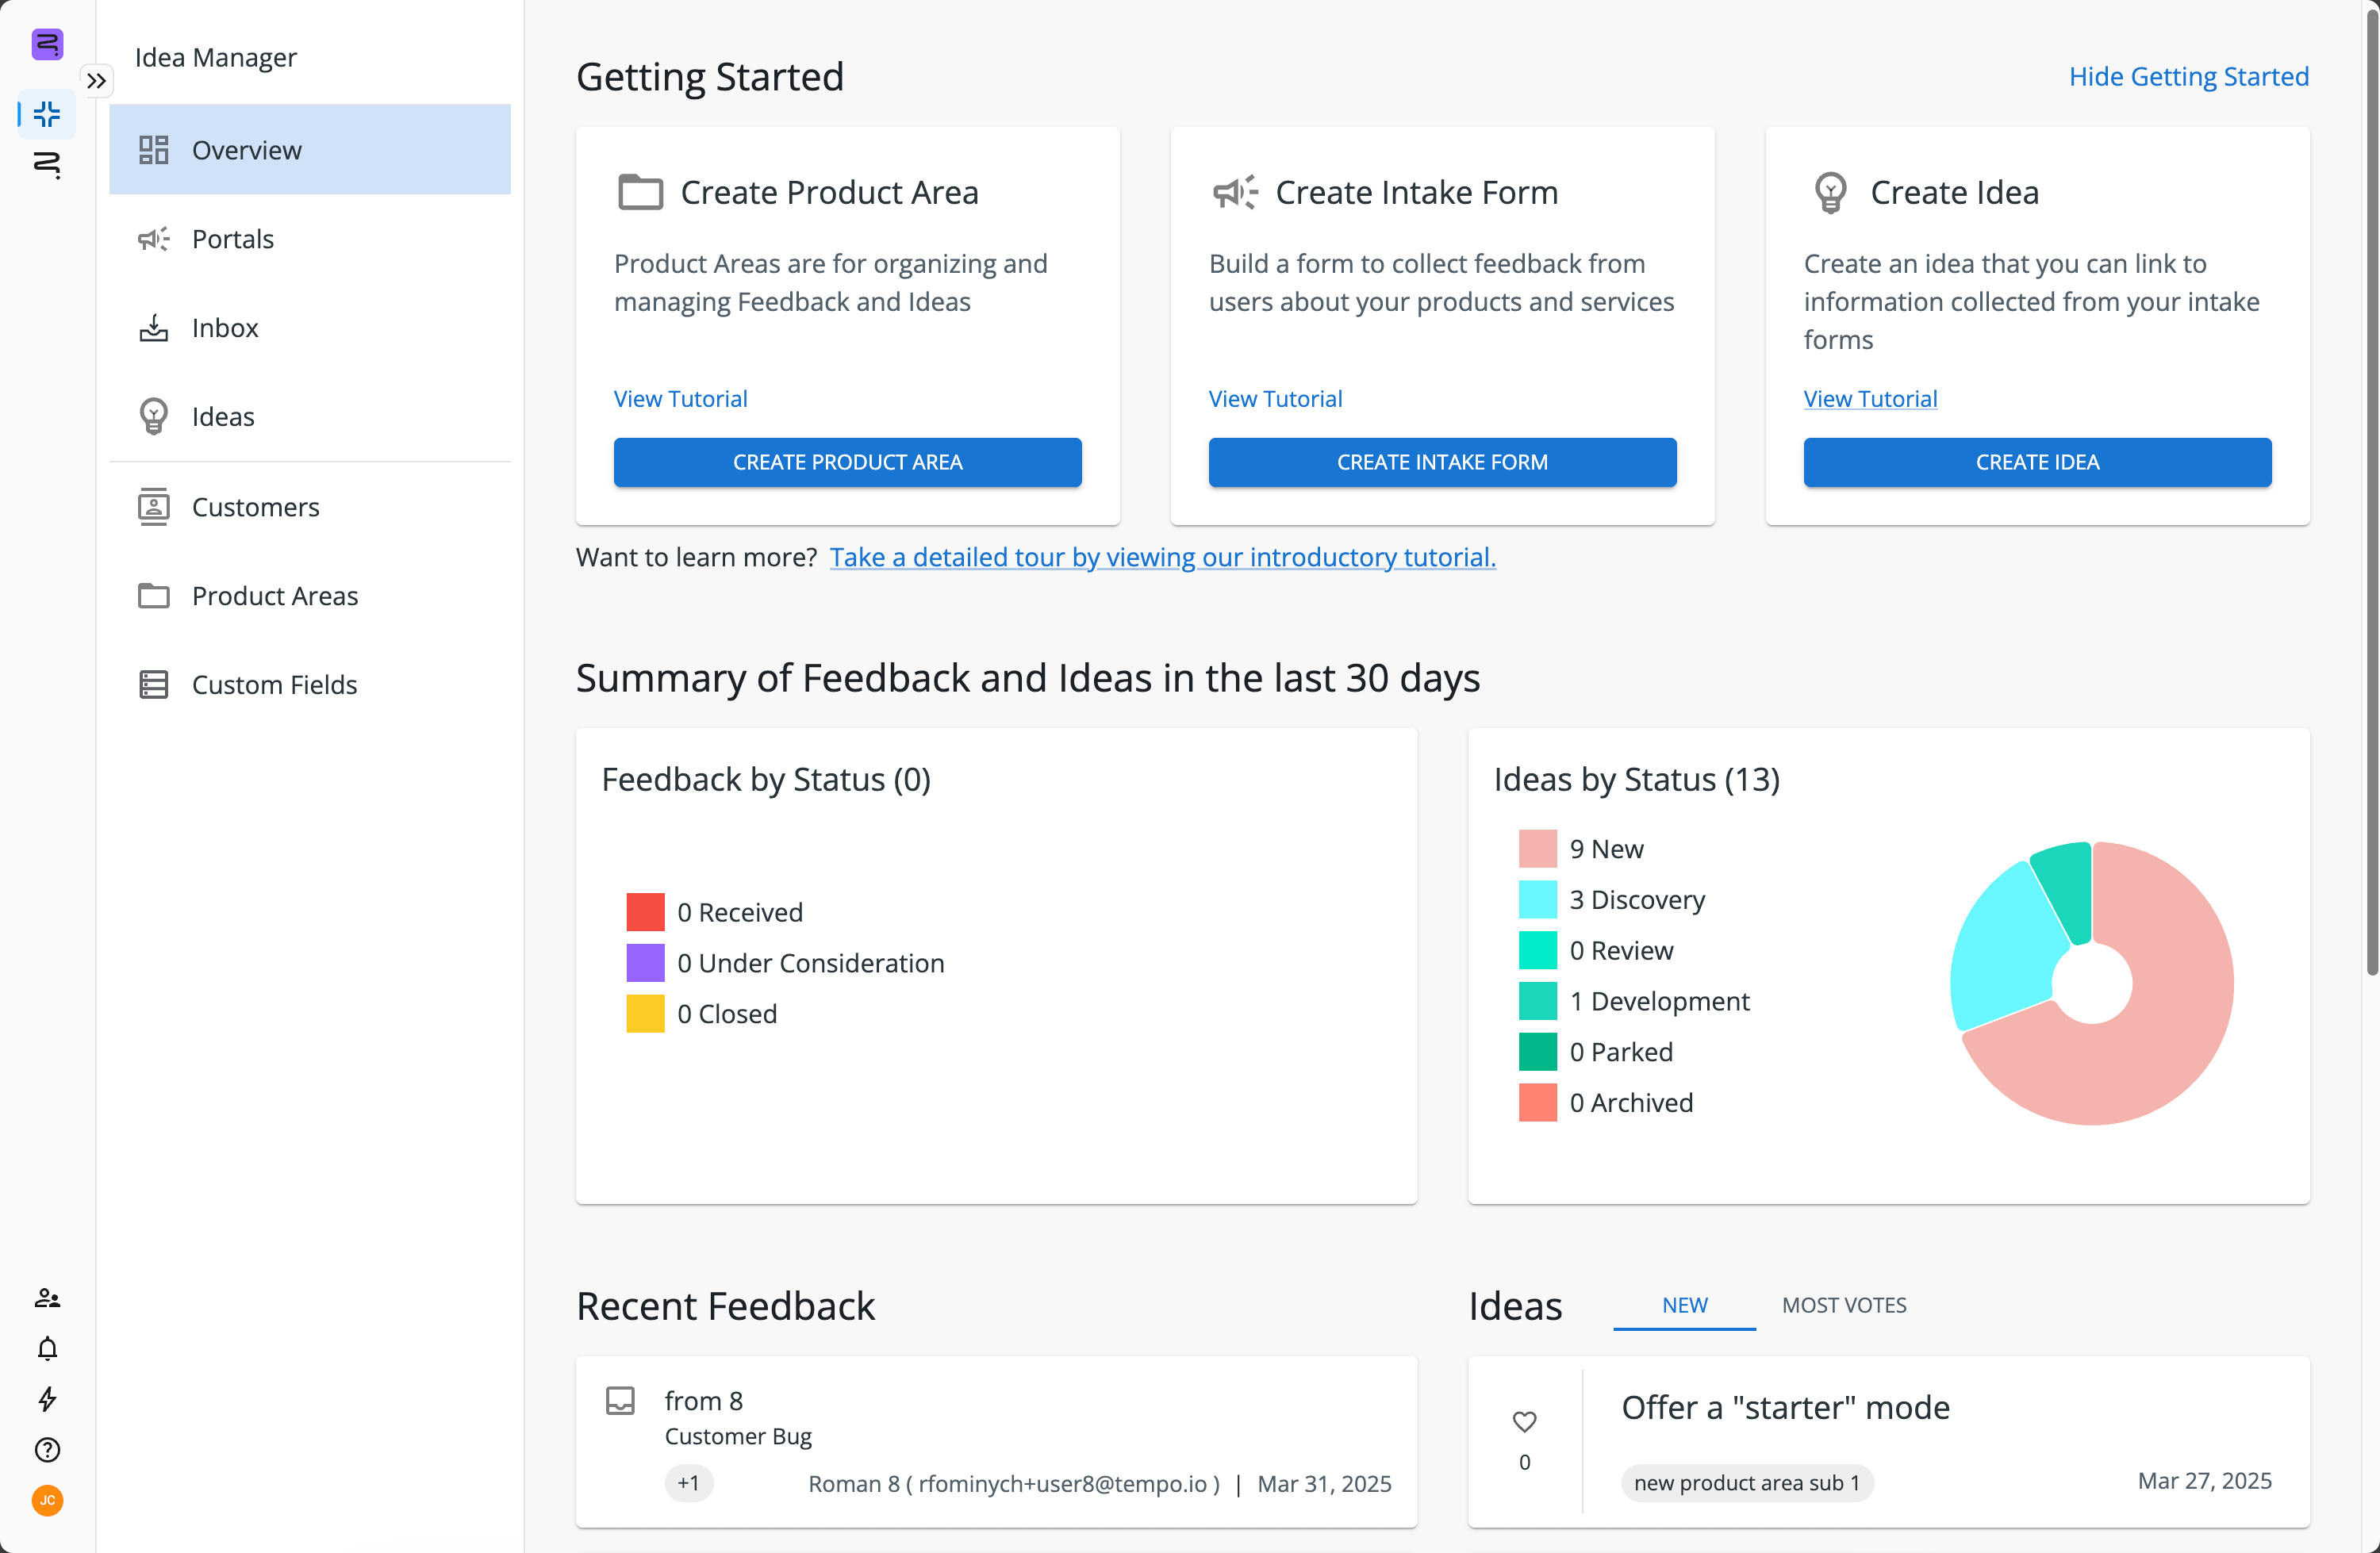Click the help question-mark icon

point(47,1450)
